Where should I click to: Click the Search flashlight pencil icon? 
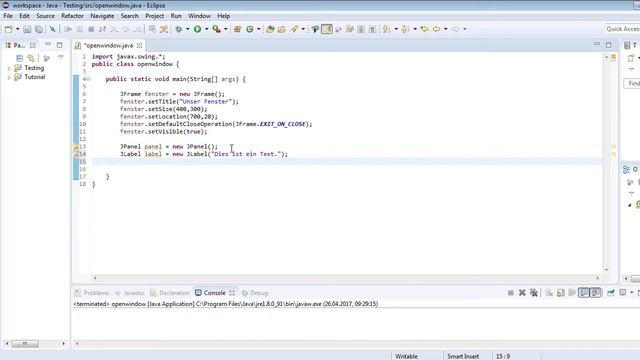point(294,29)
